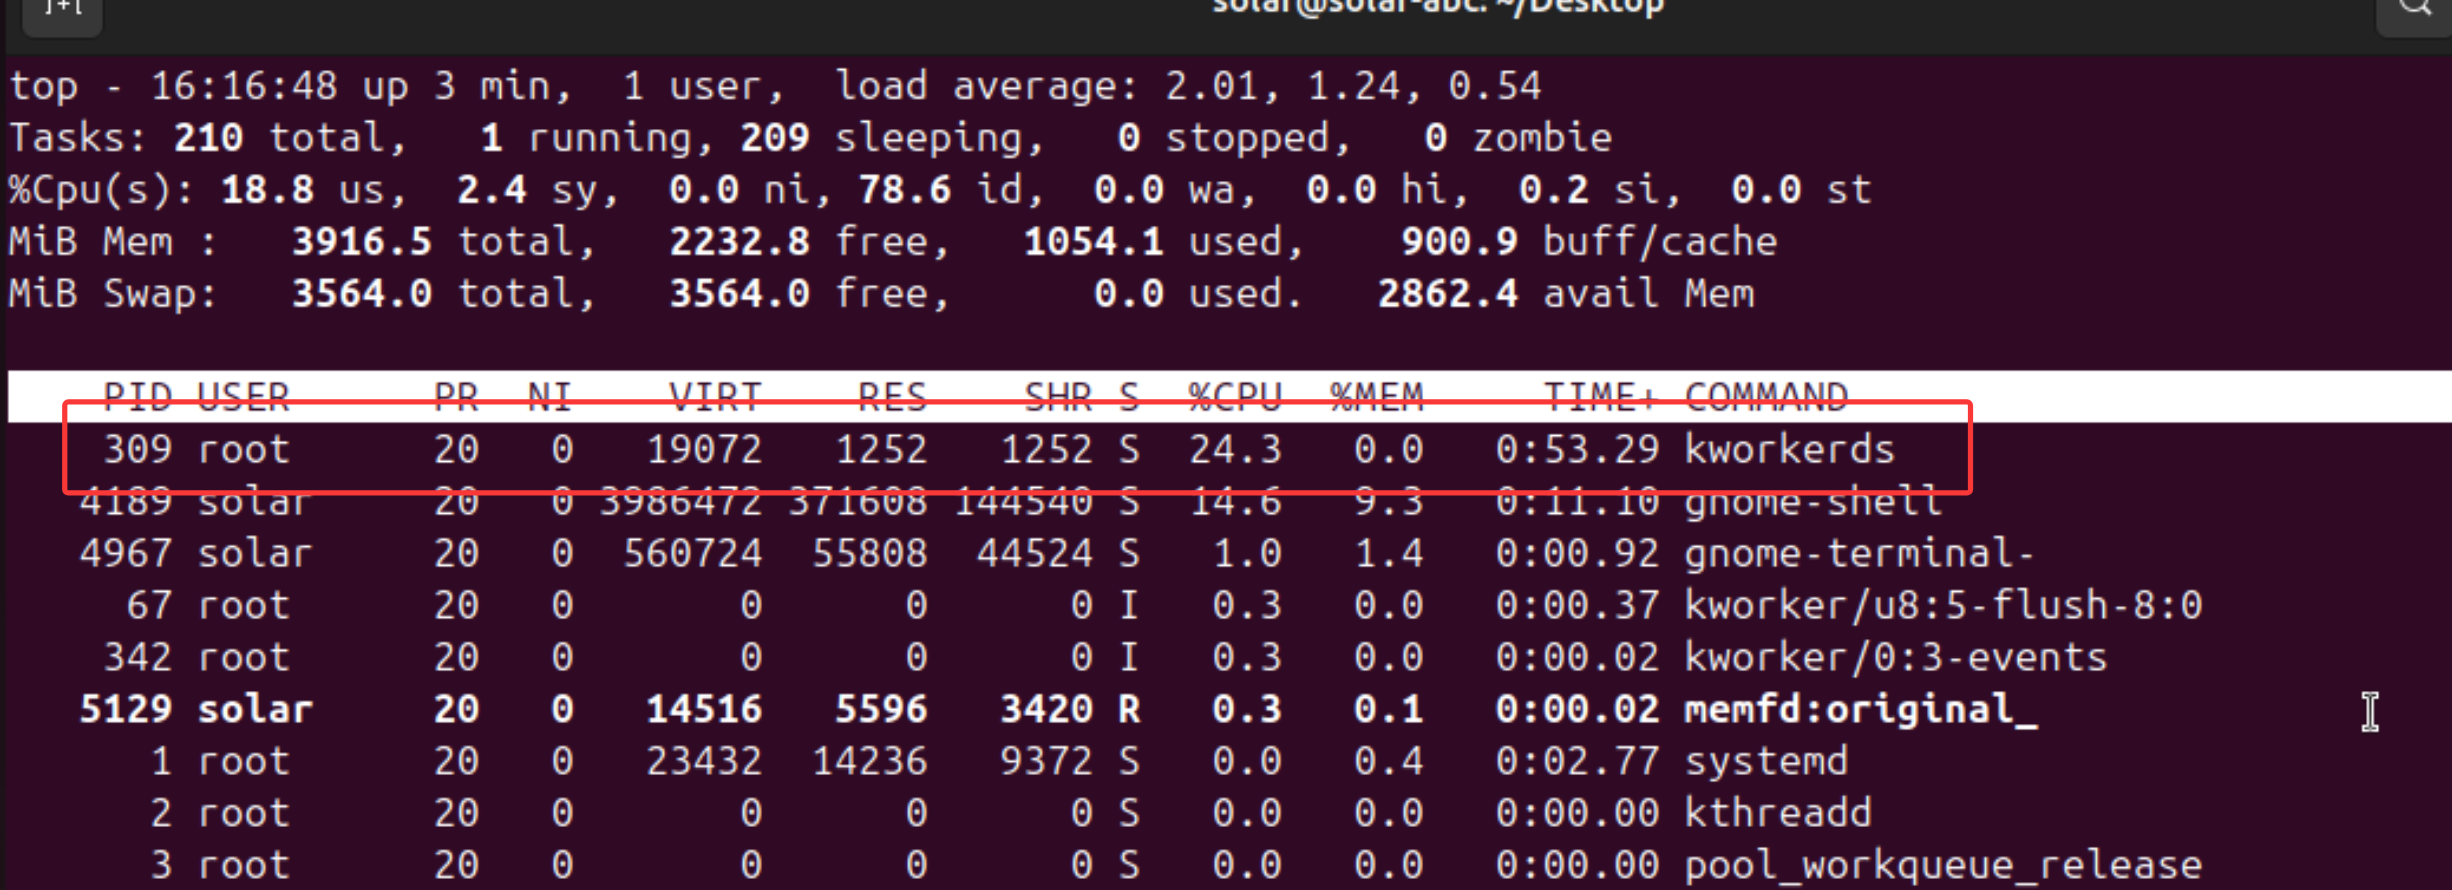
Task: Select the gnome-shell command name
Action: (x=1814, y=501)
